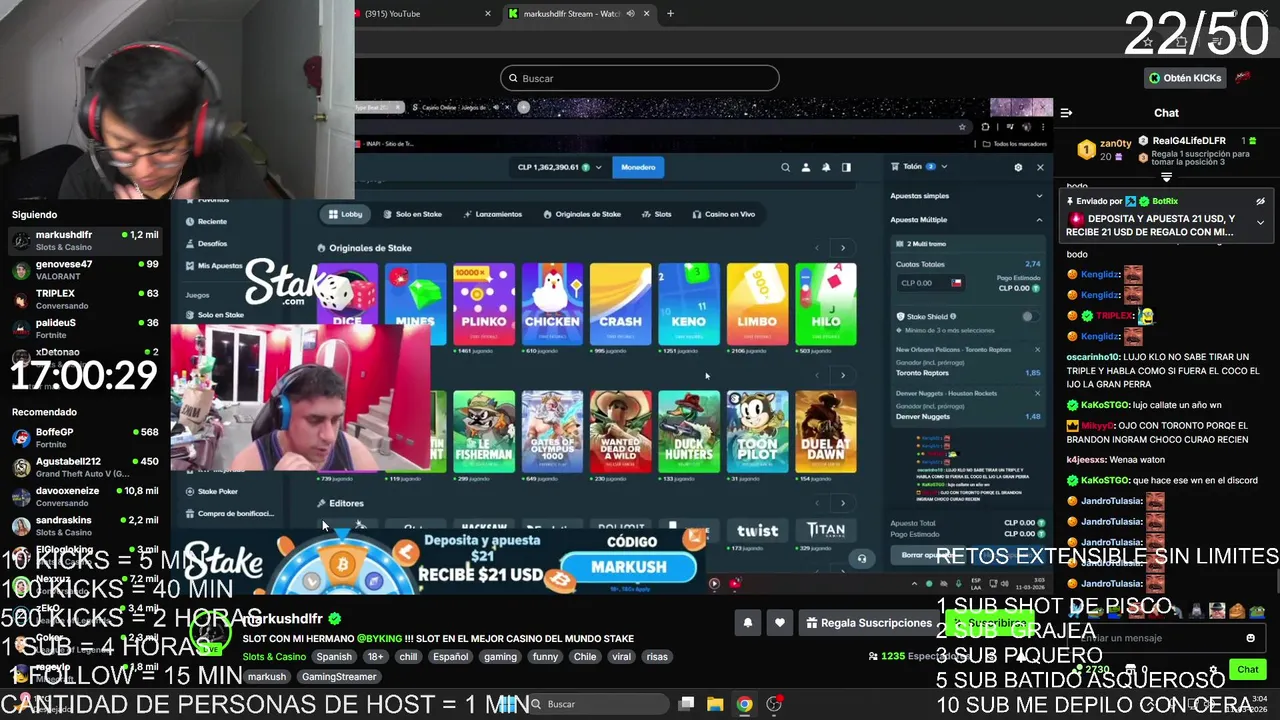1280x720 pixels.
Task: Click the Monedero wallet button
Action: click(638, 167)
